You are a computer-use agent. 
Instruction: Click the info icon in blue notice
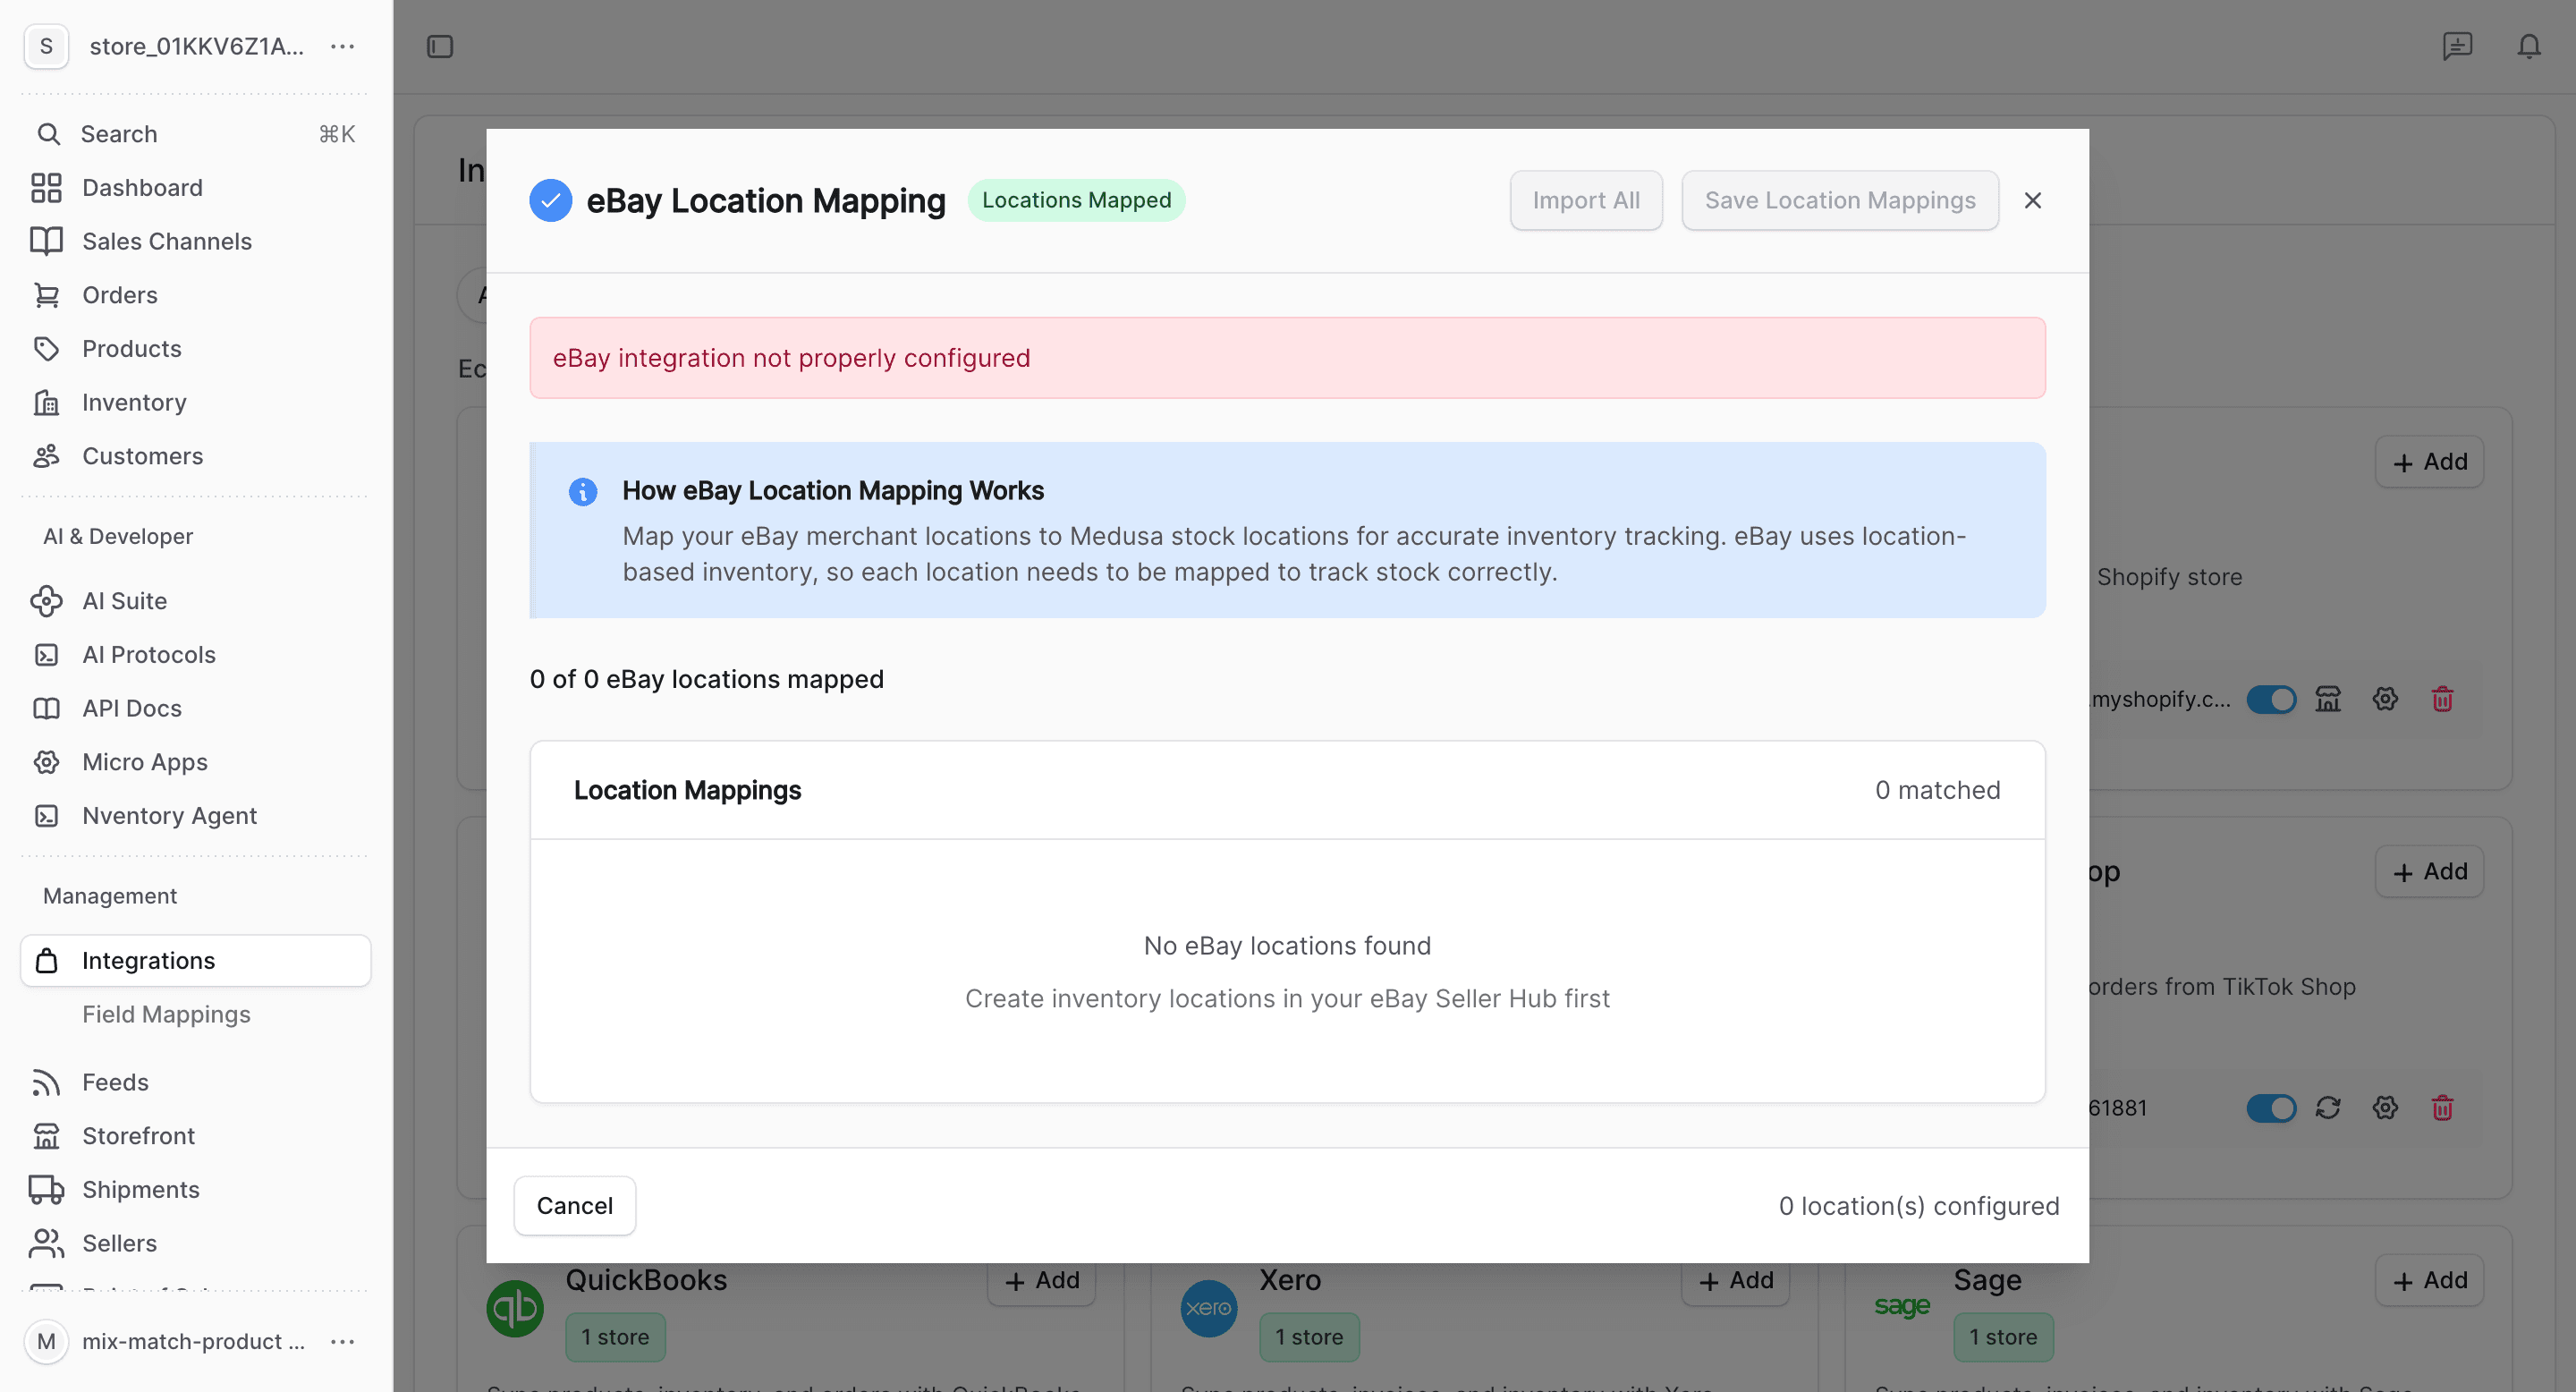[x=583, y=492]
